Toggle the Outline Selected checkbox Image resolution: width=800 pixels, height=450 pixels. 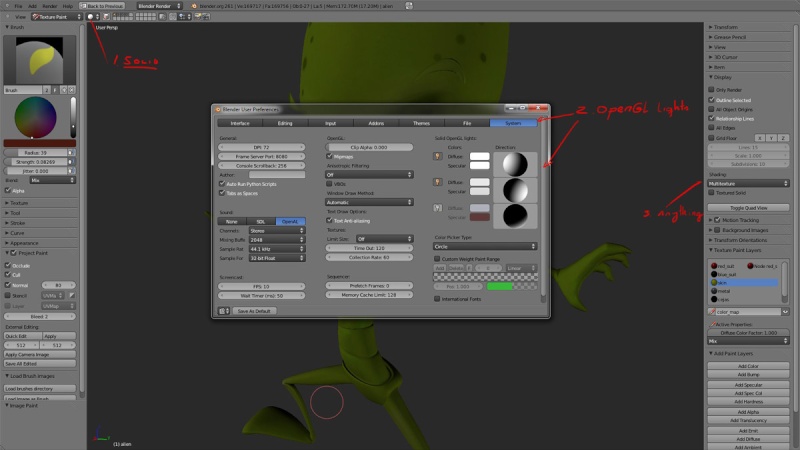[711, 99]
